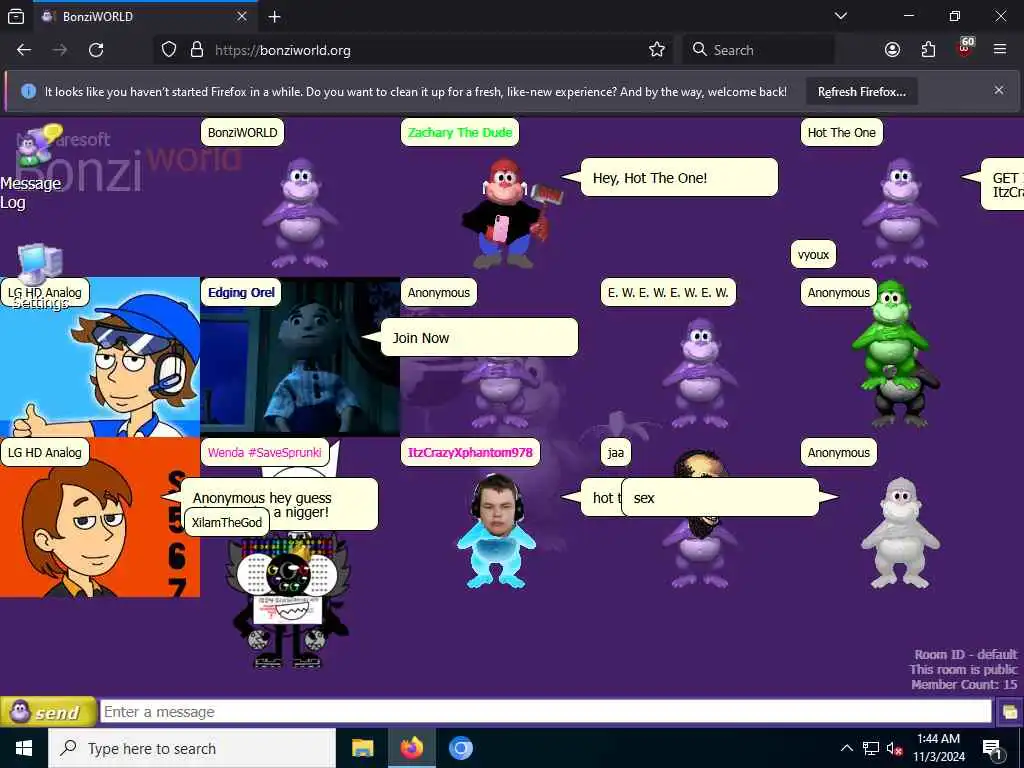Click the Firefox Search box

tap(759, 50)
